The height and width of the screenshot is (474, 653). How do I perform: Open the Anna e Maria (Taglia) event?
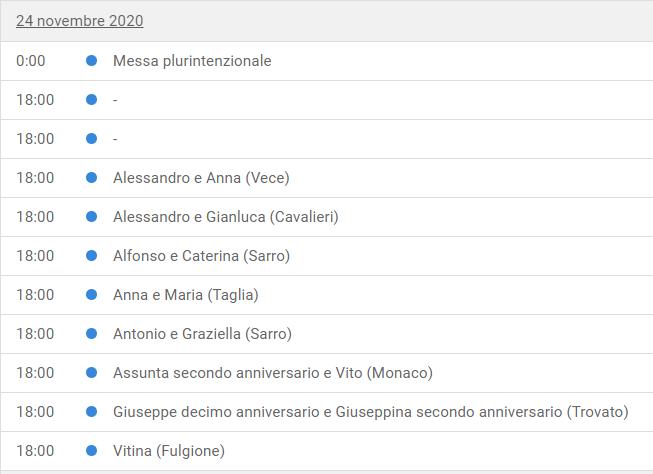[x=186, y=295]
